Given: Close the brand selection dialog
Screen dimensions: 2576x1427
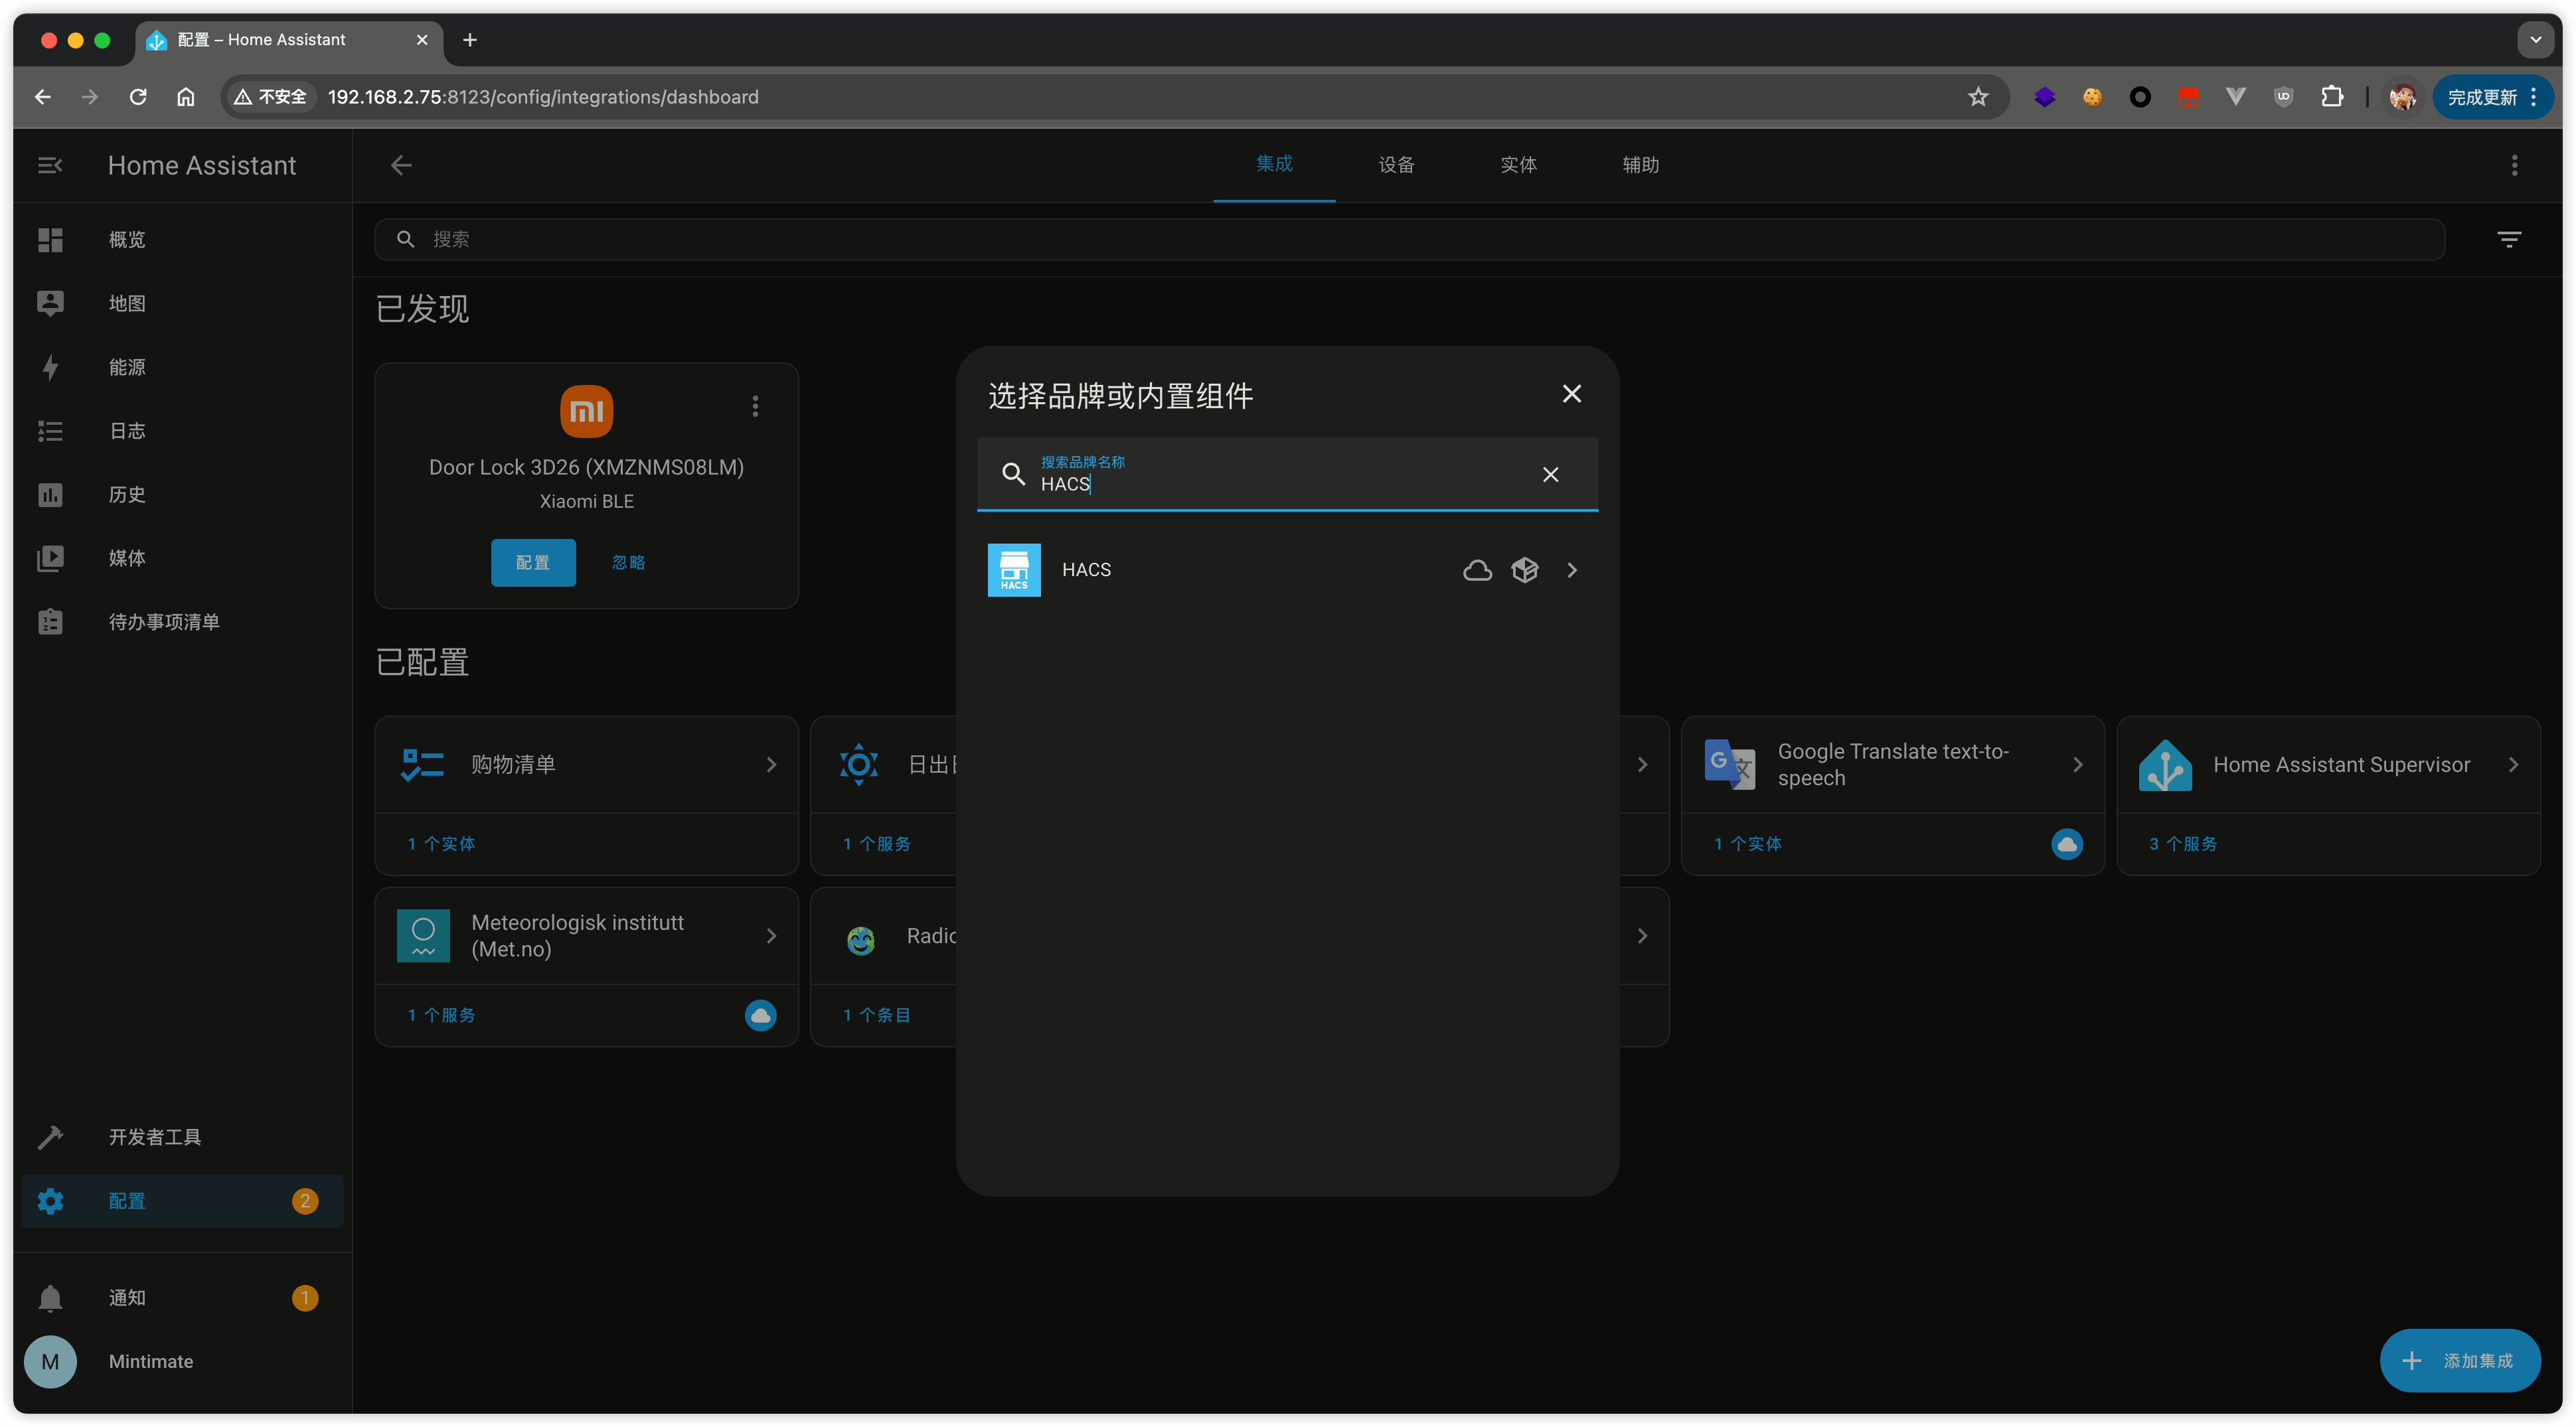Looking at the screenshot, I should pyautogui.click(x=1571, y=394).
